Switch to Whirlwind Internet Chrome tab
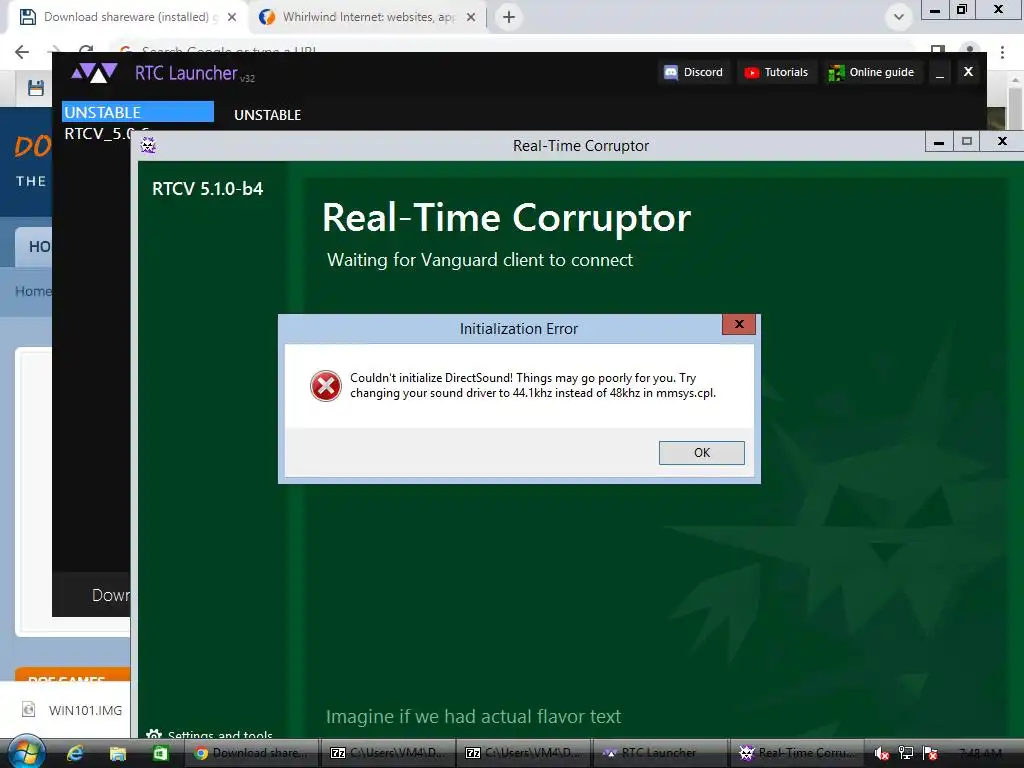1024x768 pixels. pos(368,17)
